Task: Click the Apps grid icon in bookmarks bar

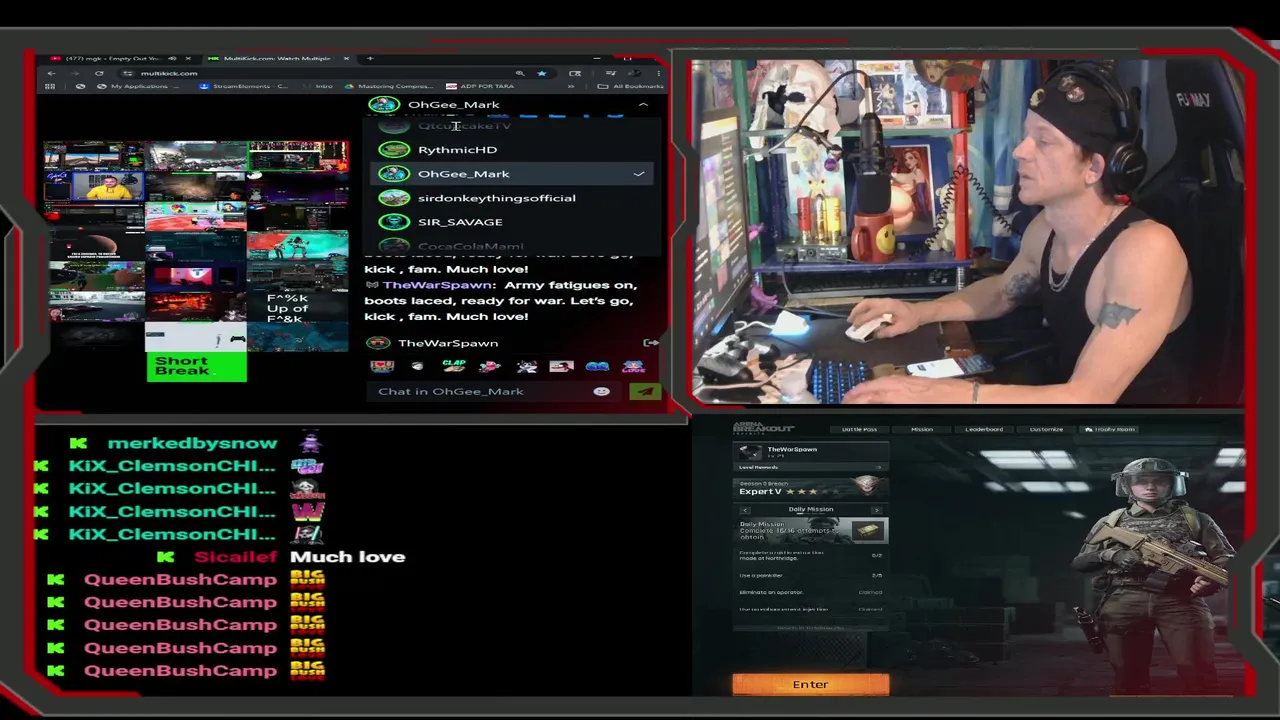Action: coord(52,86)
